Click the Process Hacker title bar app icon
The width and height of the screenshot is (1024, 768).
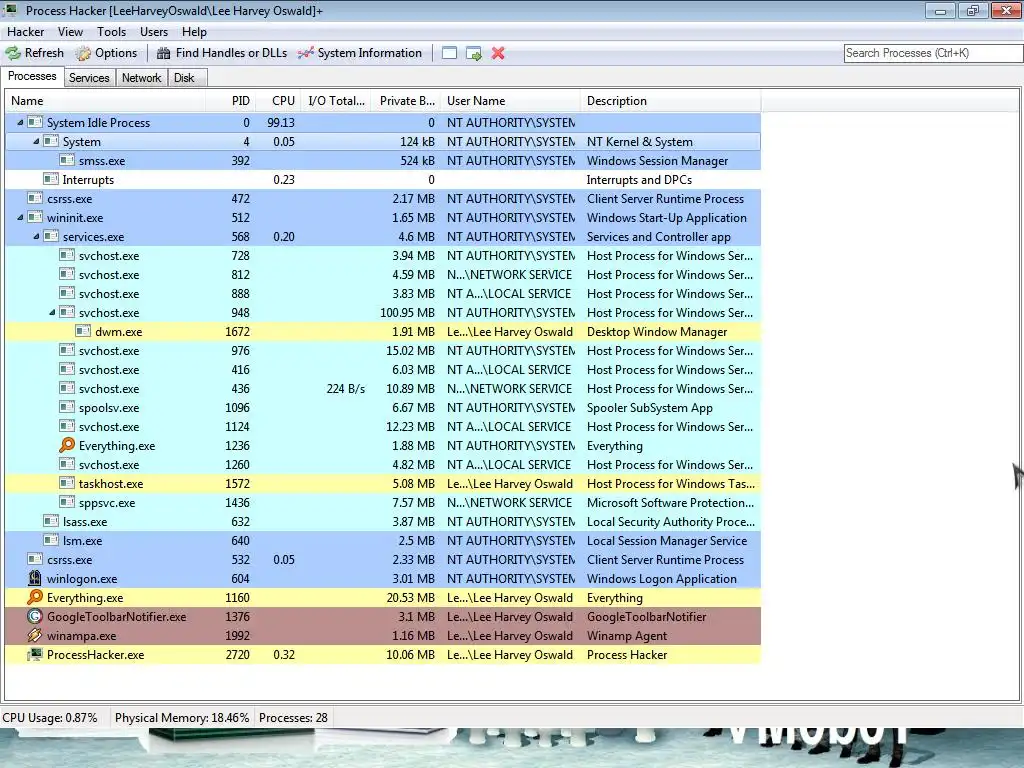click(x=10, y=10)
